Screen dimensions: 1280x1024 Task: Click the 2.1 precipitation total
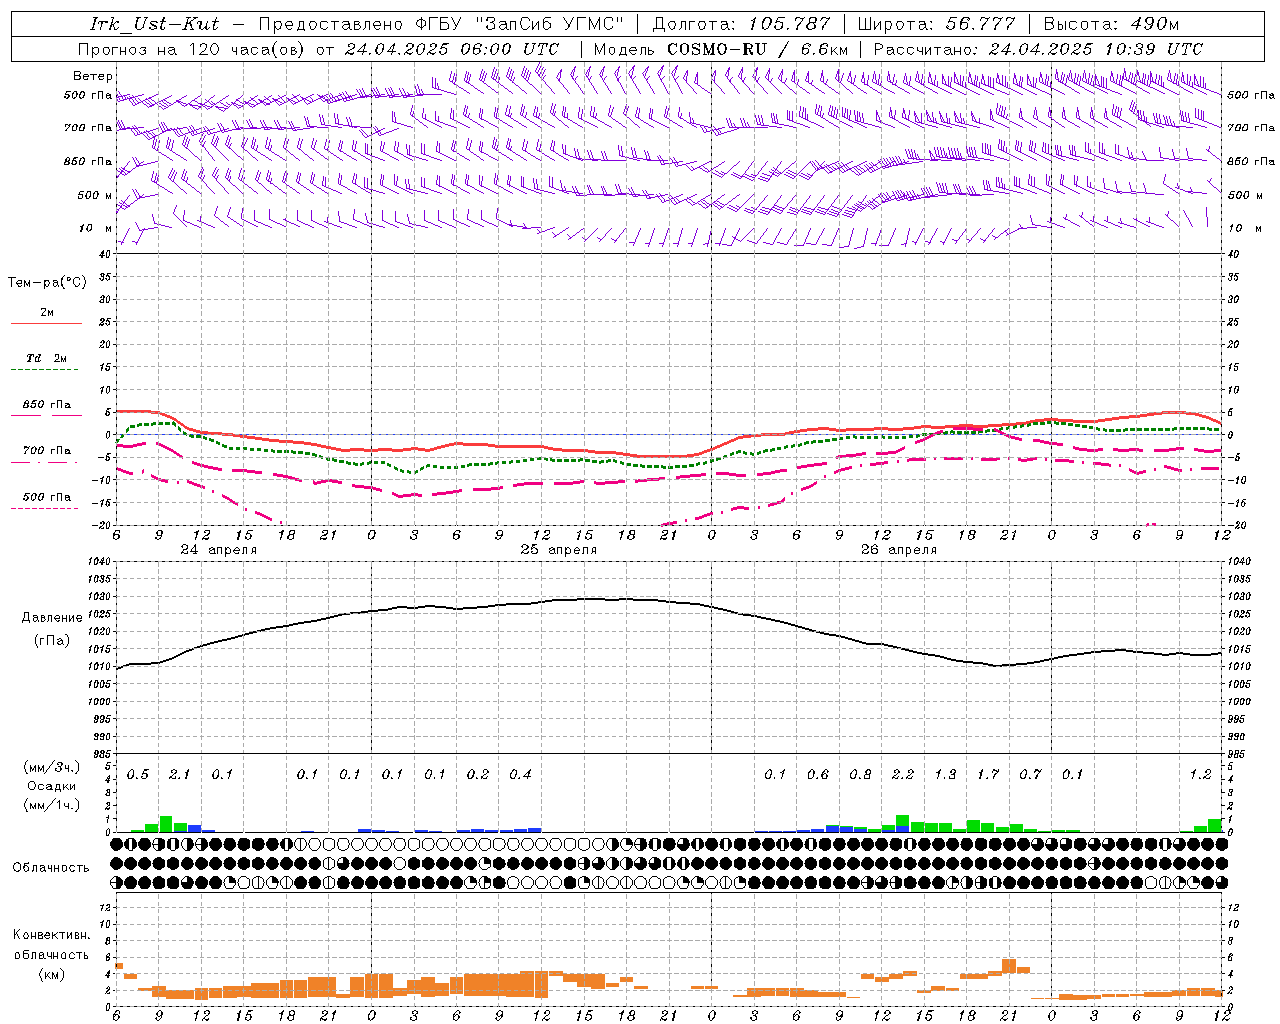point(180,775)
